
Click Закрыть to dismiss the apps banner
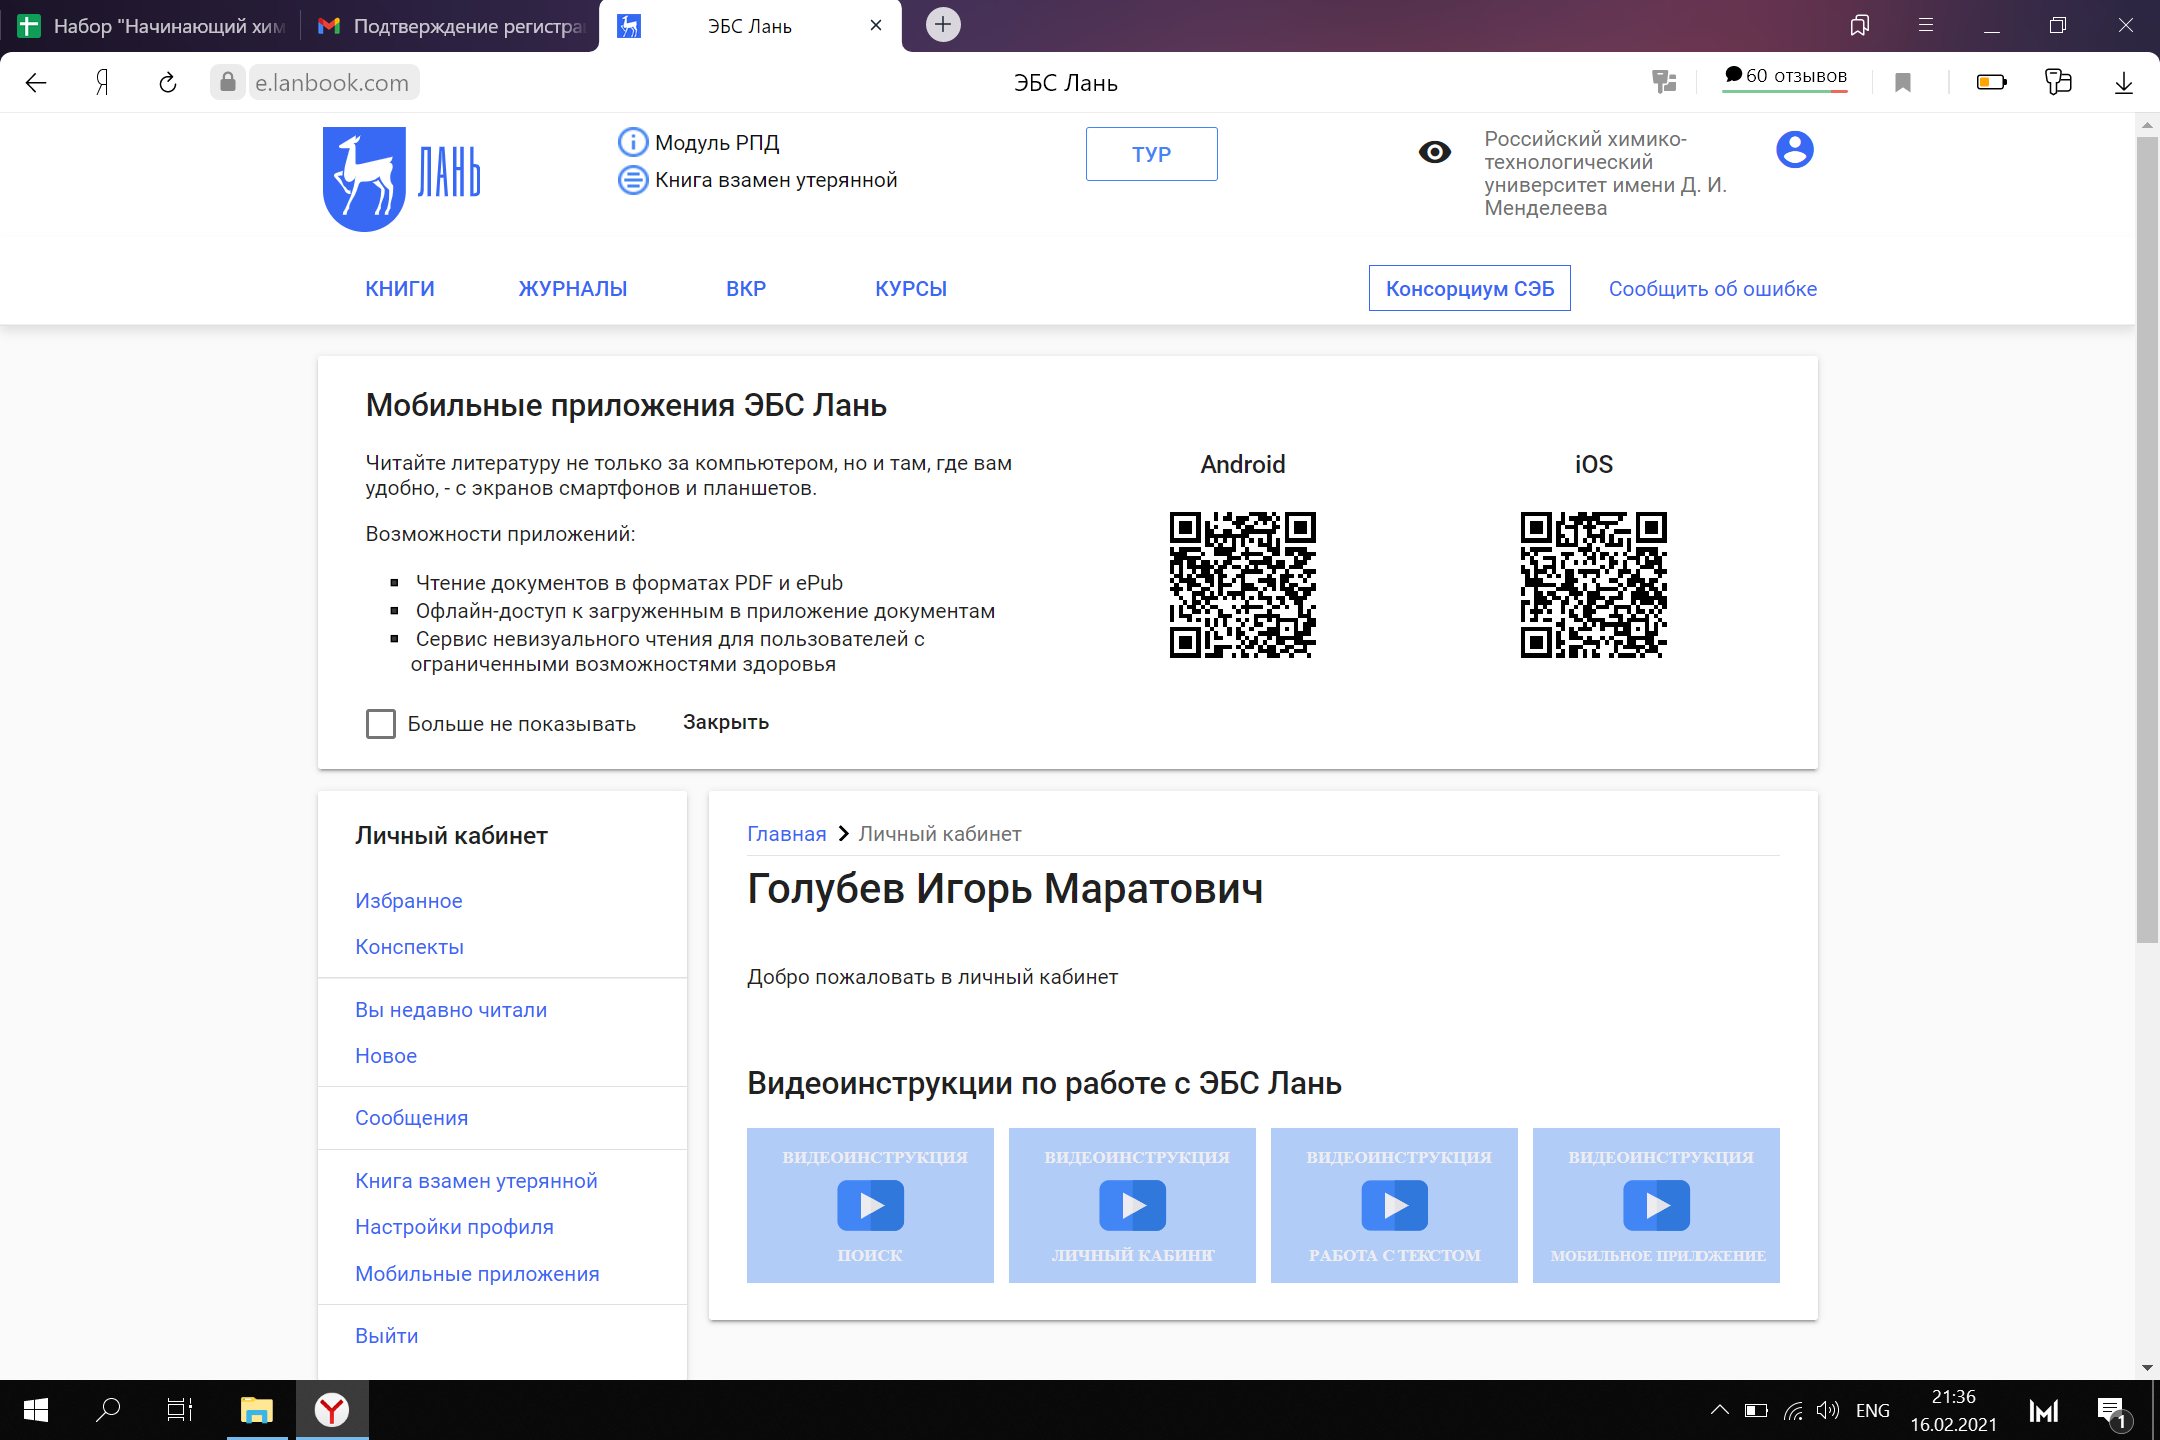pyautogui.click(x=726, y=722)
